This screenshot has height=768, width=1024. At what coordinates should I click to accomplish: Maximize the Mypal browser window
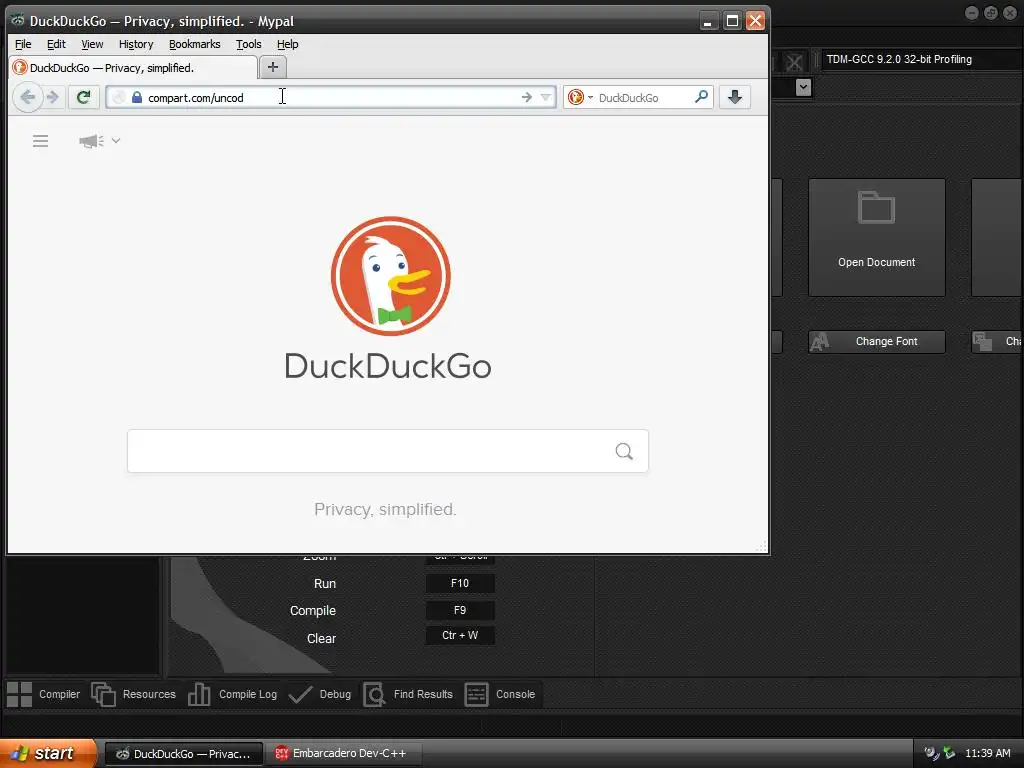732,21
